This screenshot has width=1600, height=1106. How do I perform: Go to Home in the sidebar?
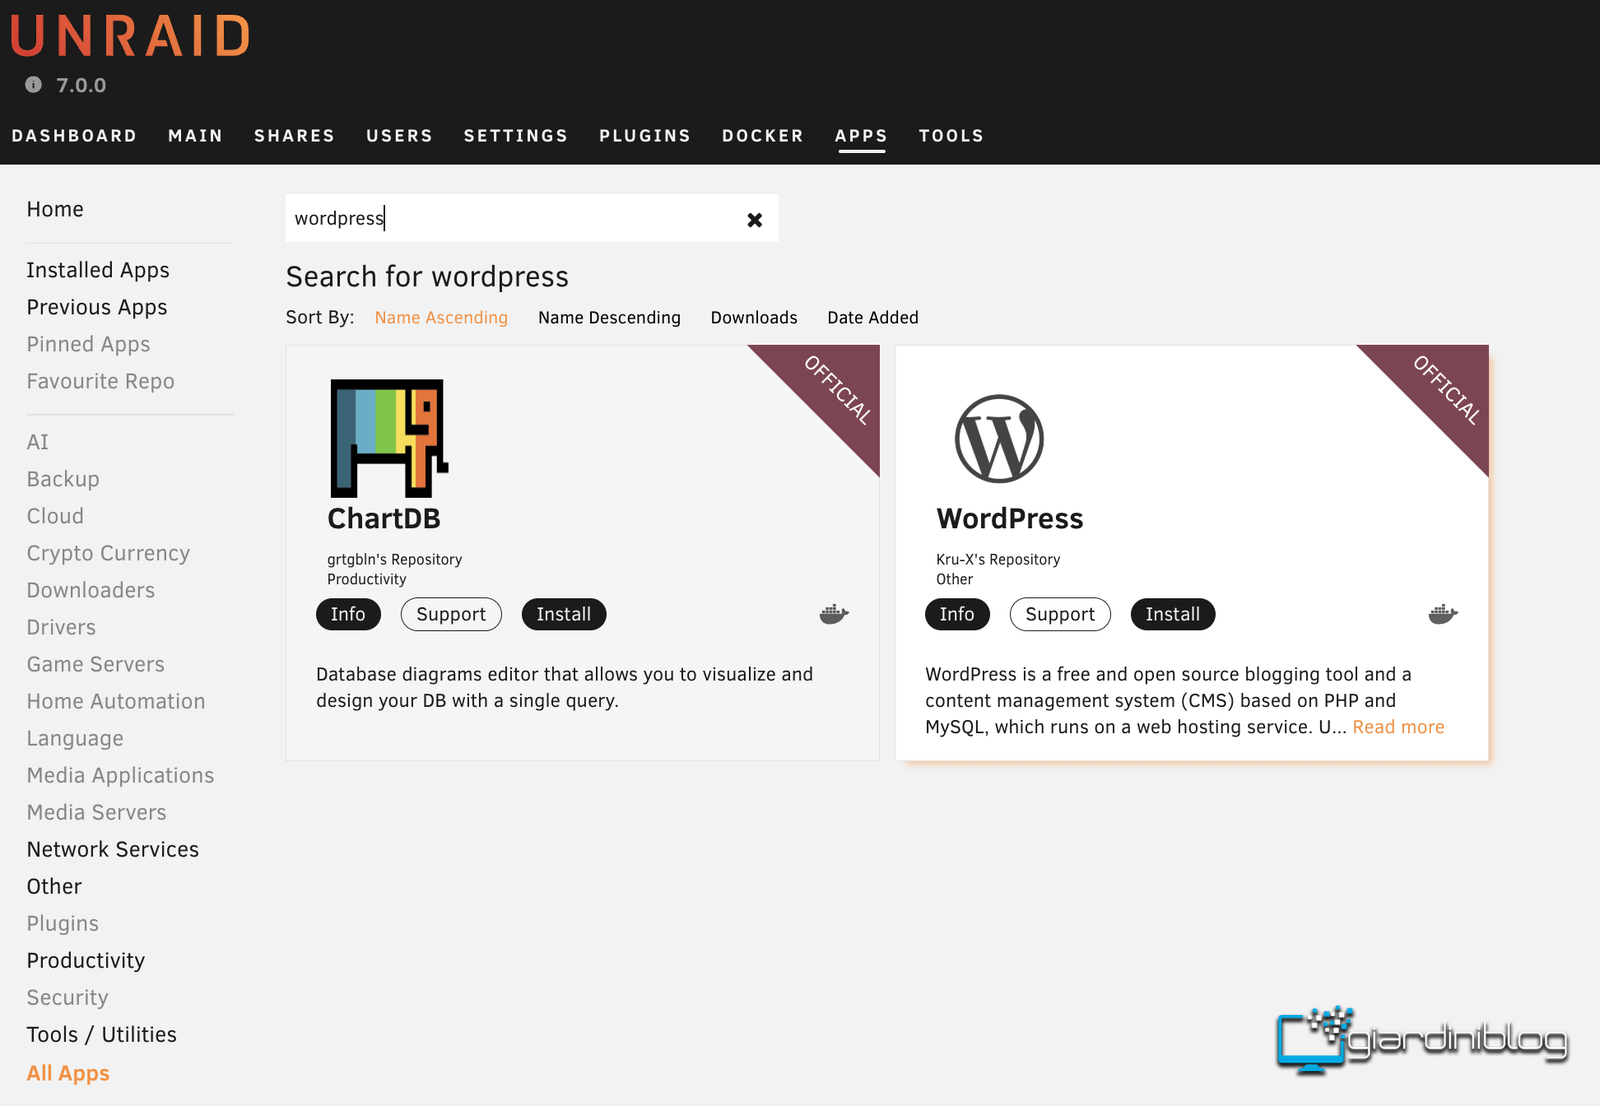click(55, 210)
